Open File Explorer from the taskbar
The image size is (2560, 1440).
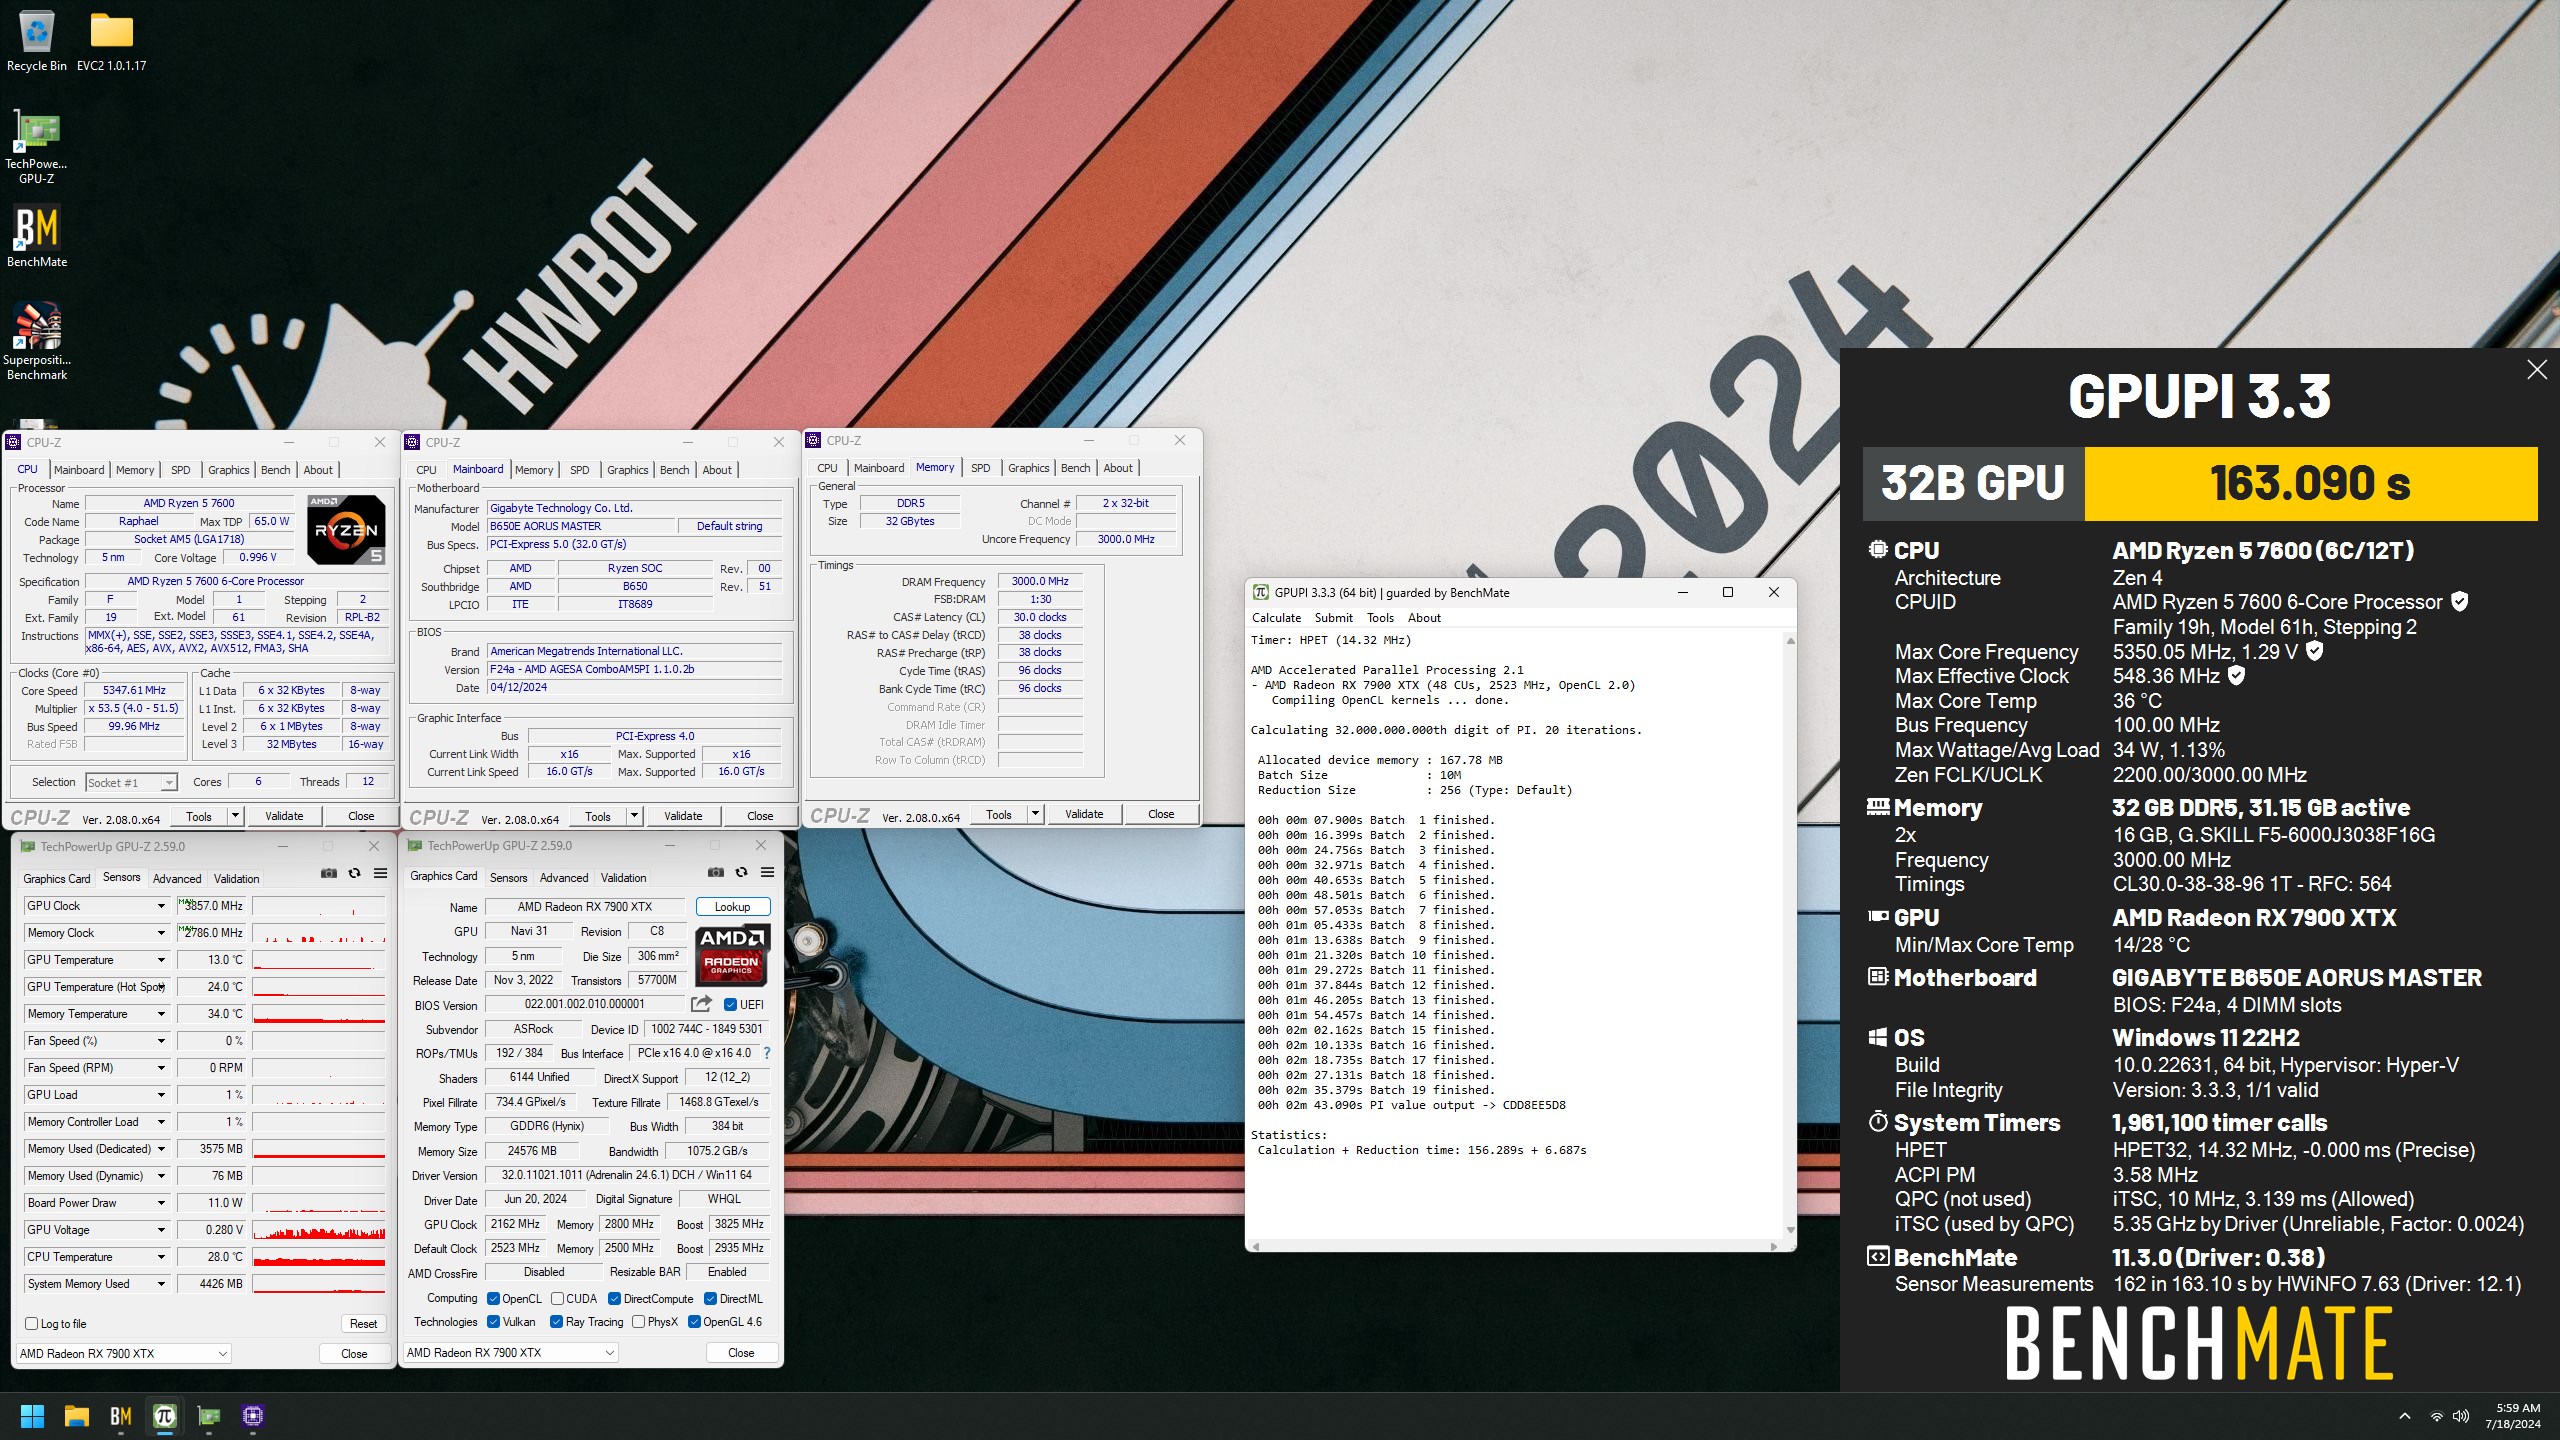click(x=77, y=1416)
